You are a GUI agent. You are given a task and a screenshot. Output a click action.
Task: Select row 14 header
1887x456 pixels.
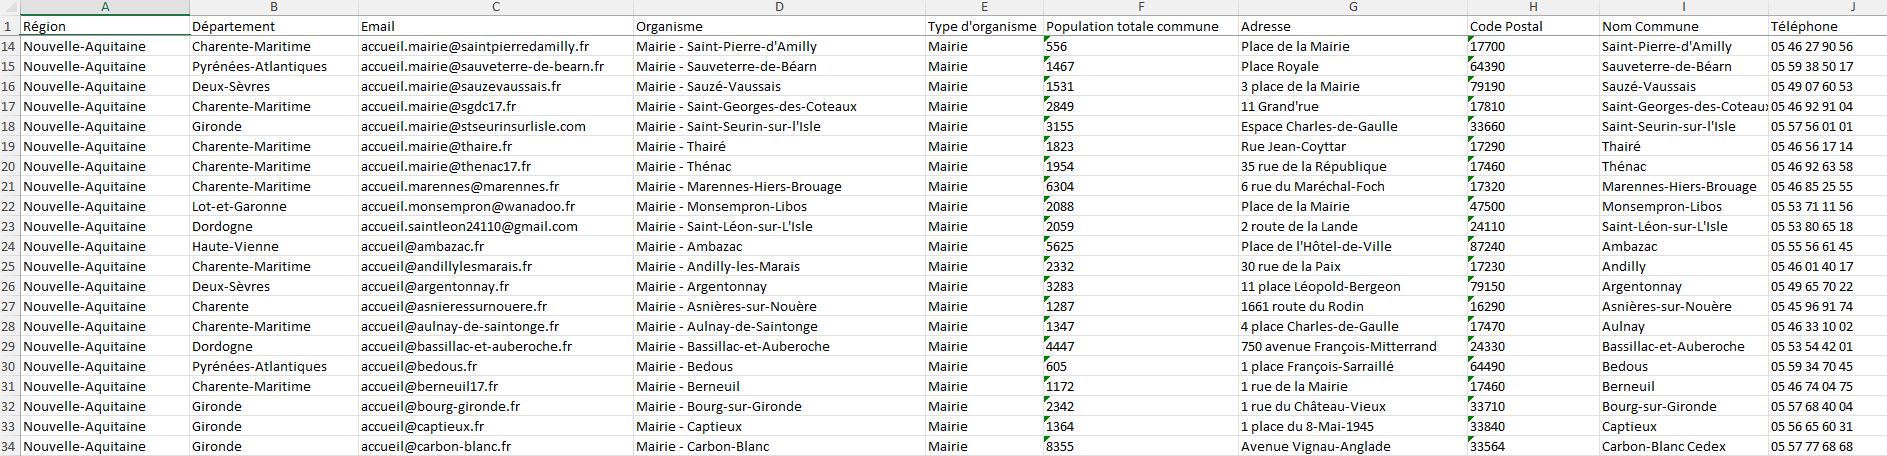[x=10, y=46]
